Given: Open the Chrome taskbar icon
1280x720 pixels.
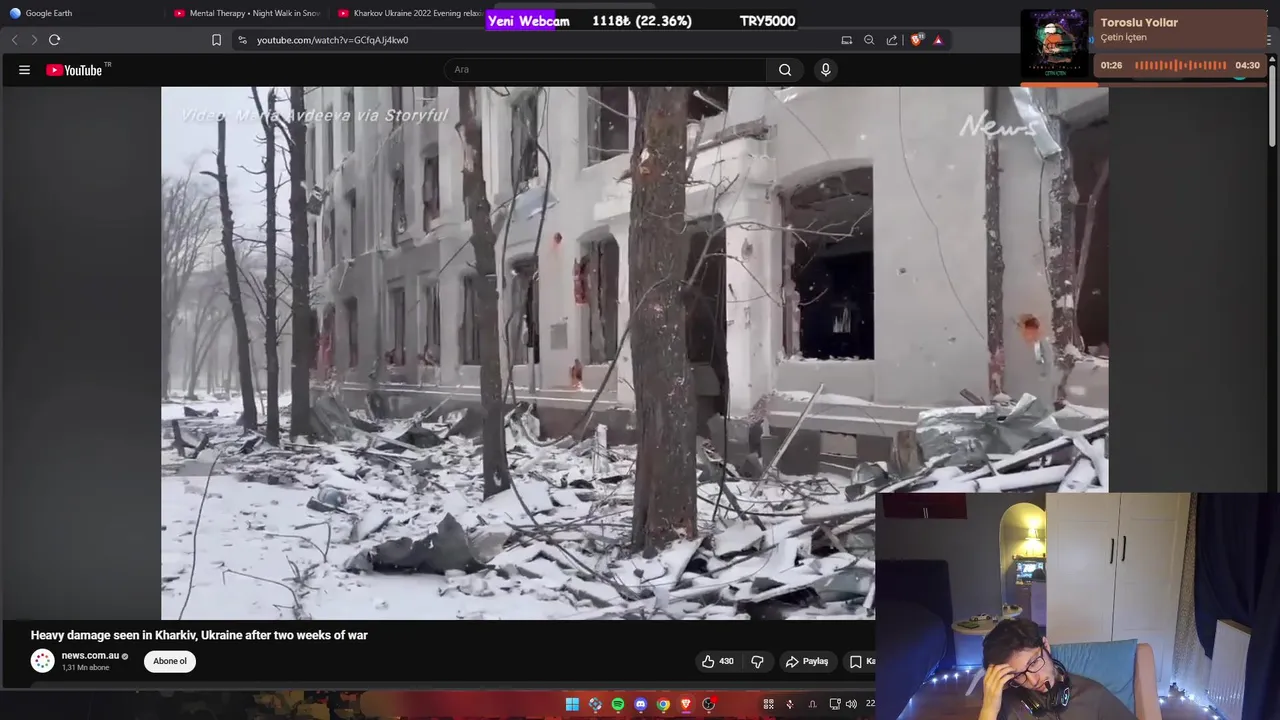Looking at the screenshot, I should (663, 704).
